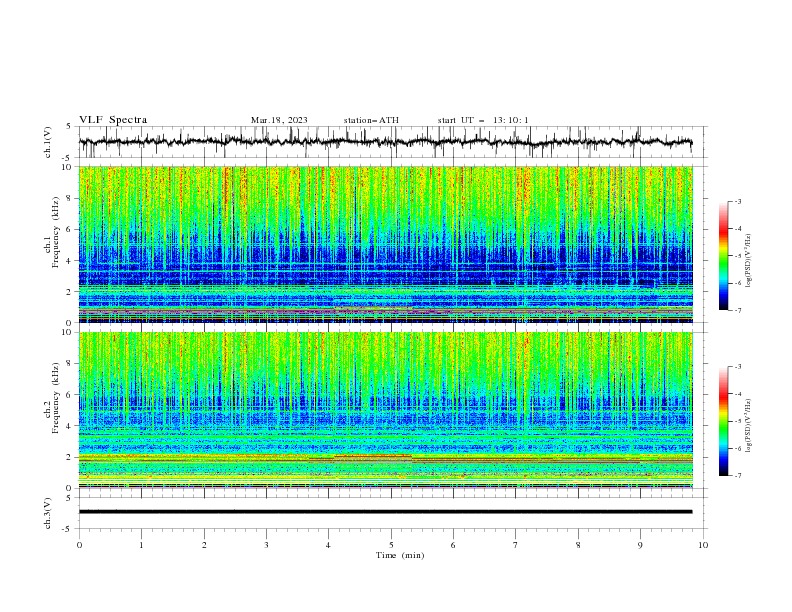792x612 pixels.
Task: Click the ch.2 "Frequency (kHz)" axis label
Action: (55, 398)
